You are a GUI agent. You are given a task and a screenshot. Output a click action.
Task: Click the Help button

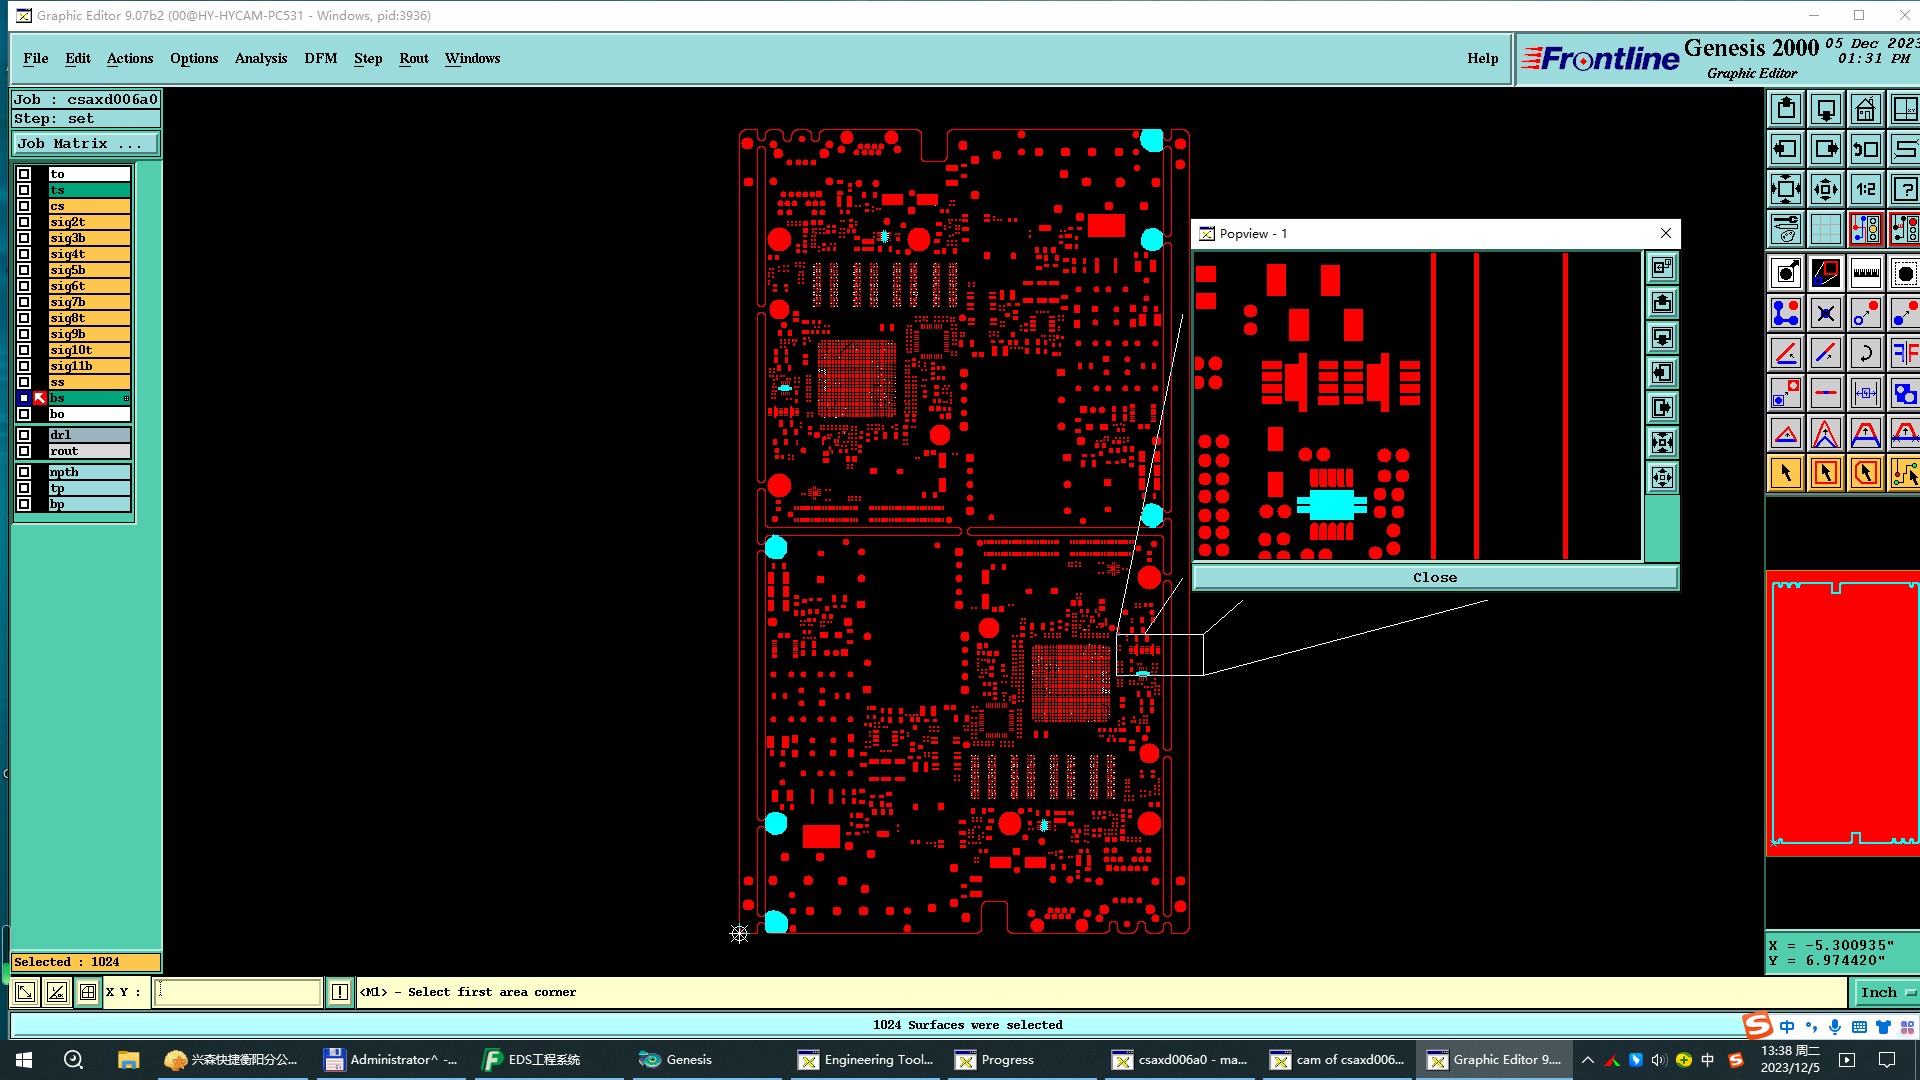tap(1482, 58)
